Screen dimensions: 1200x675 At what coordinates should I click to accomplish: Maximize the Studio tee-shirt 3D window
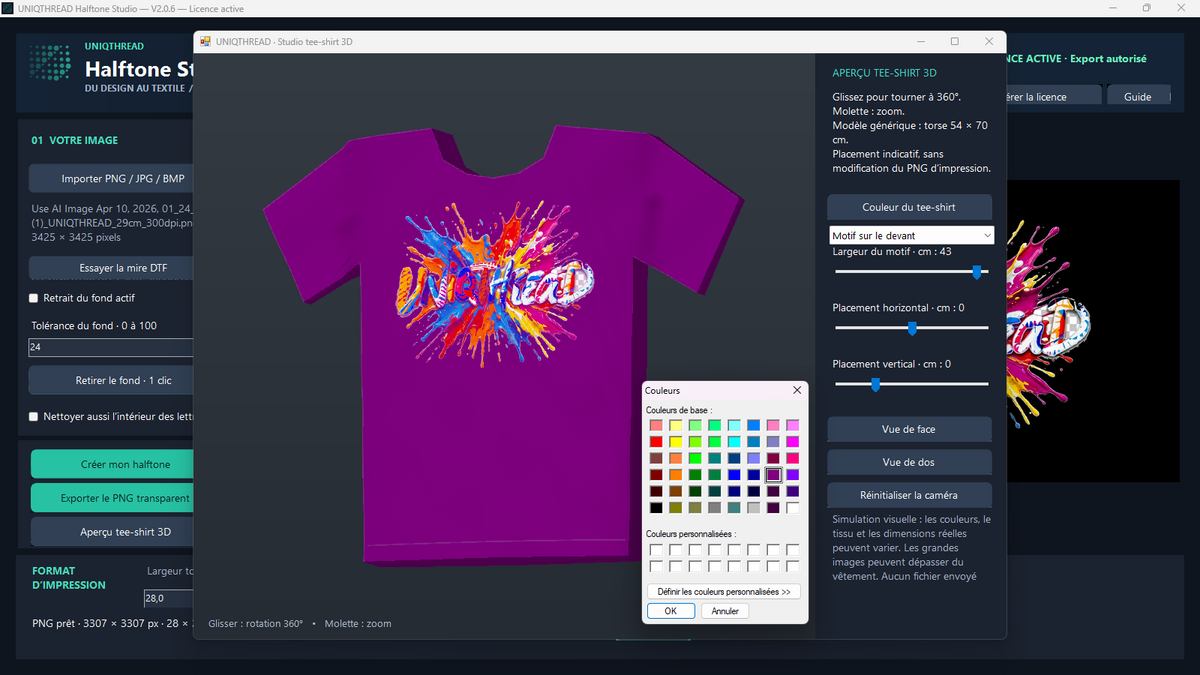(x=954, y=41)
